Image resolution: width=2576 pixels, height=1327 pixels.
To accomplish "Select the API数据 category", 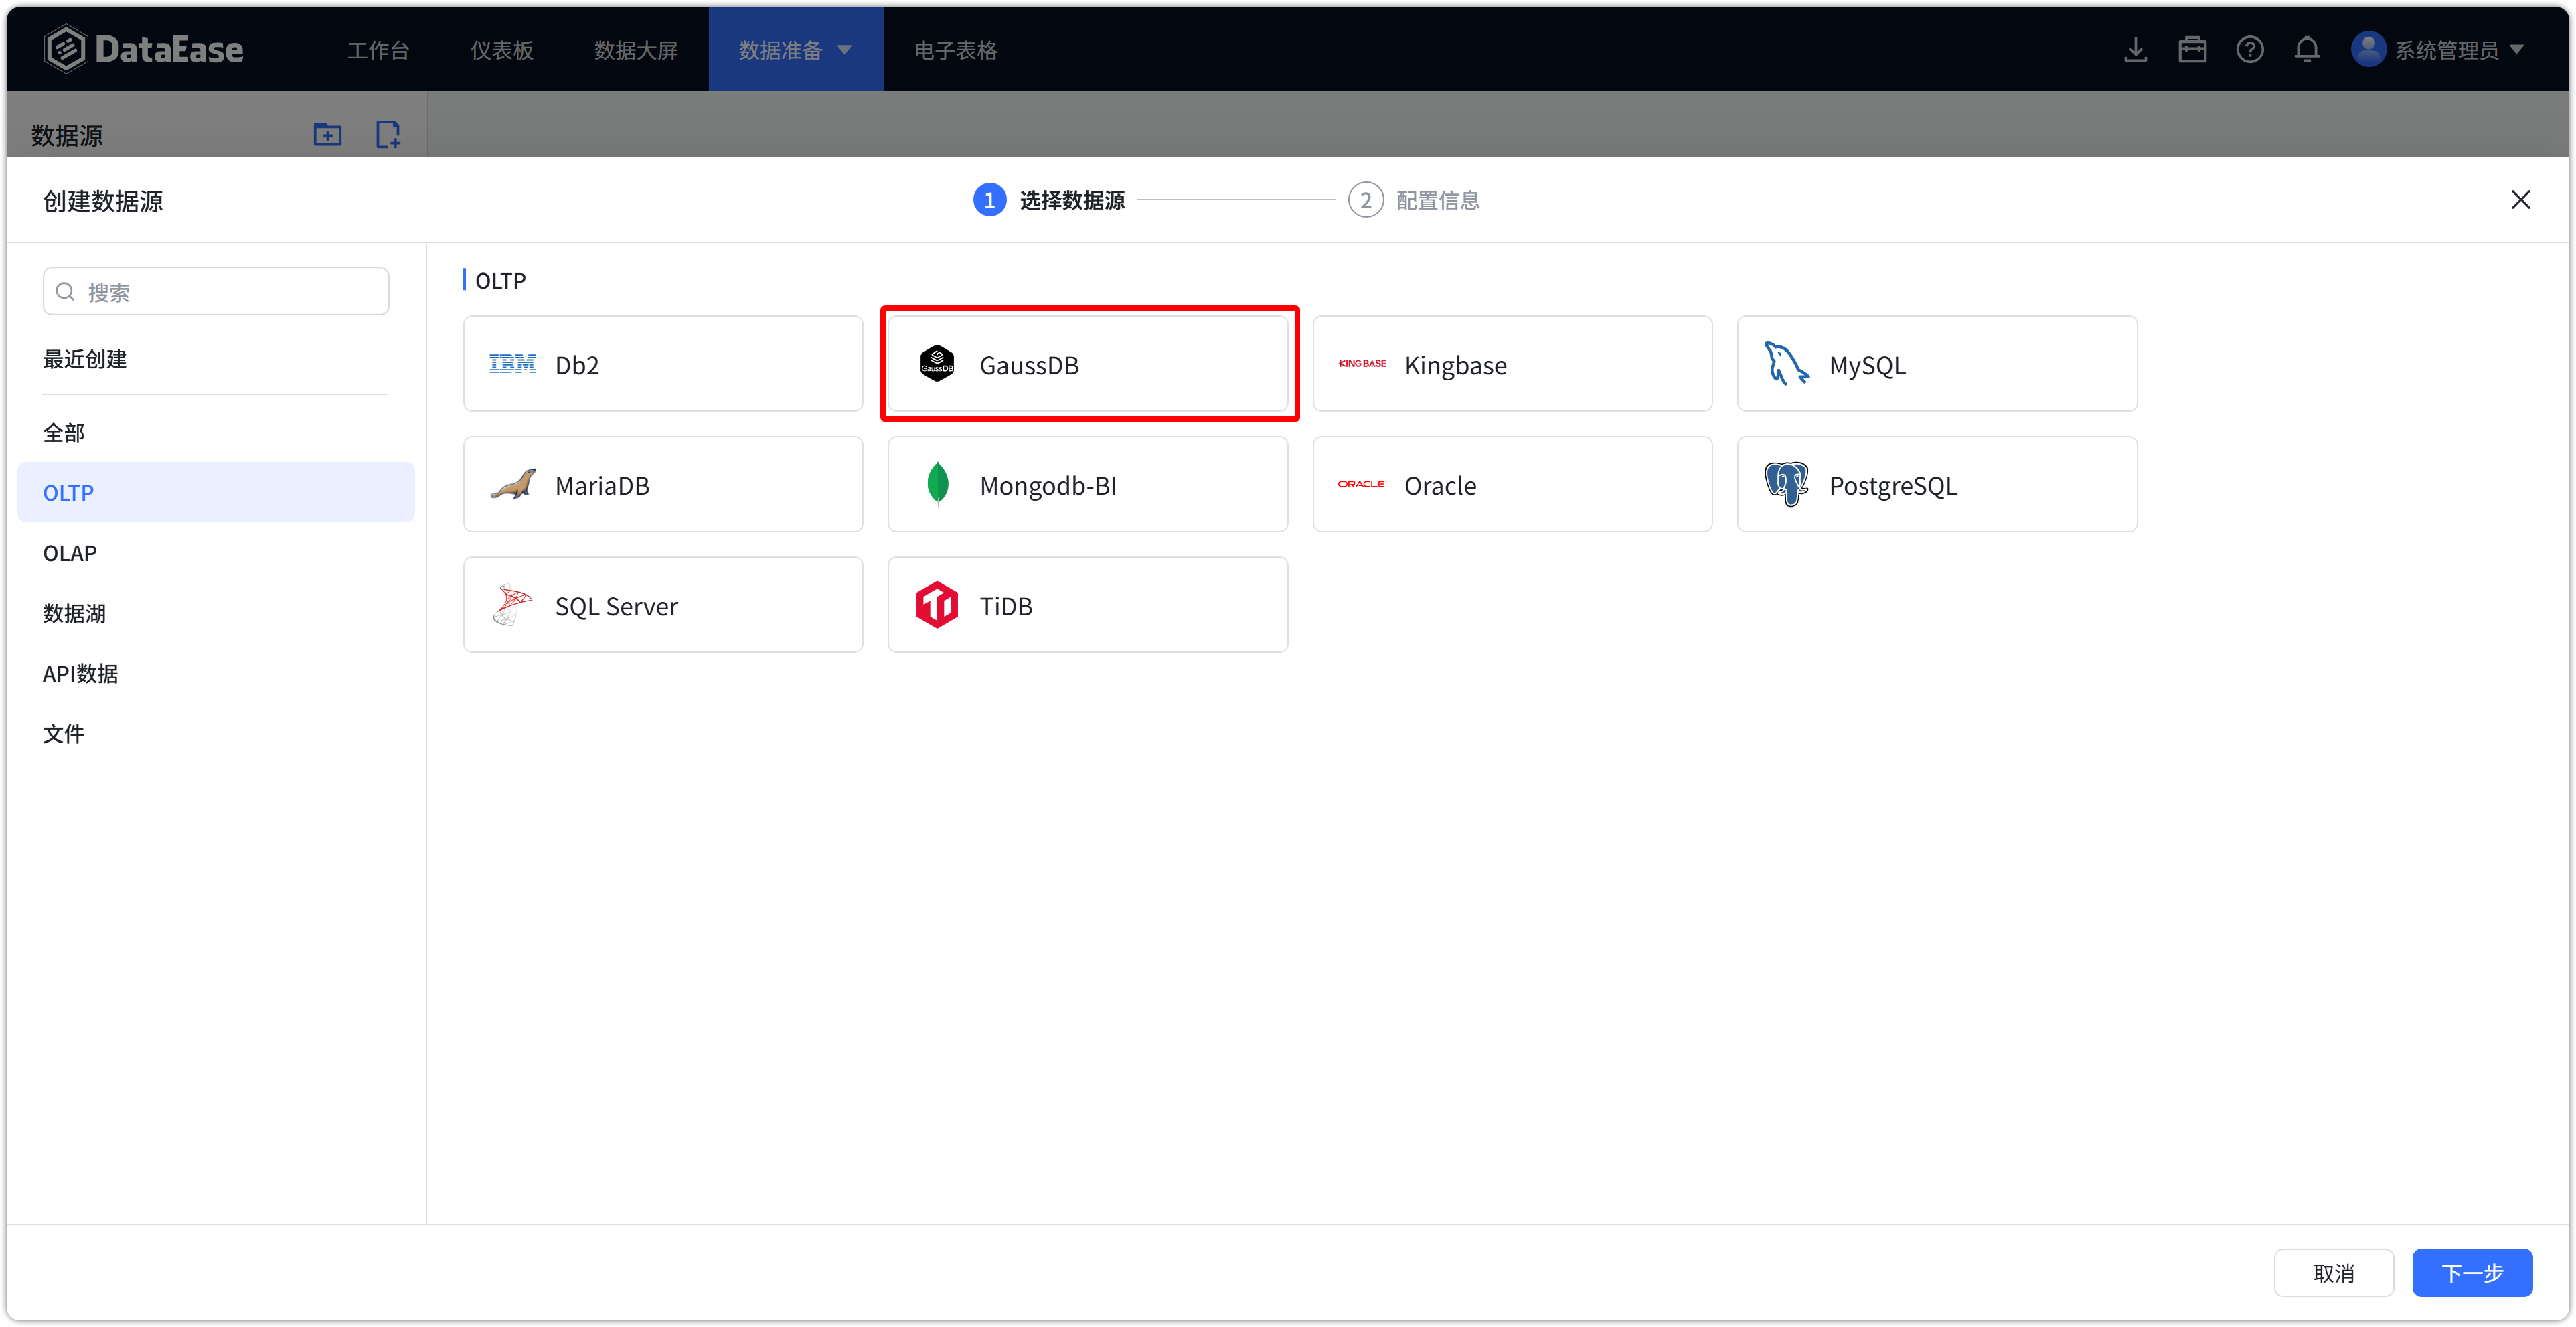I will (216, 673).
